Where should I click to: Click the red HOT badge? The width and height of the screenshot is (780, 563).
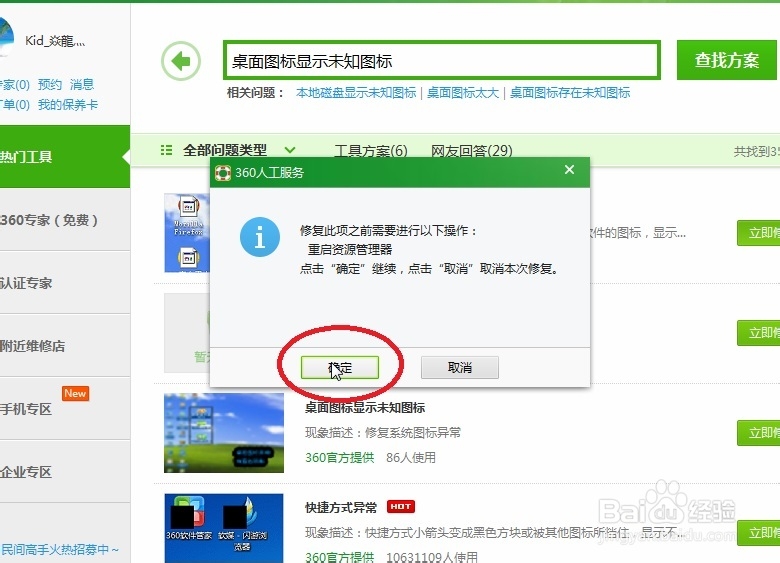pos(400,506)
